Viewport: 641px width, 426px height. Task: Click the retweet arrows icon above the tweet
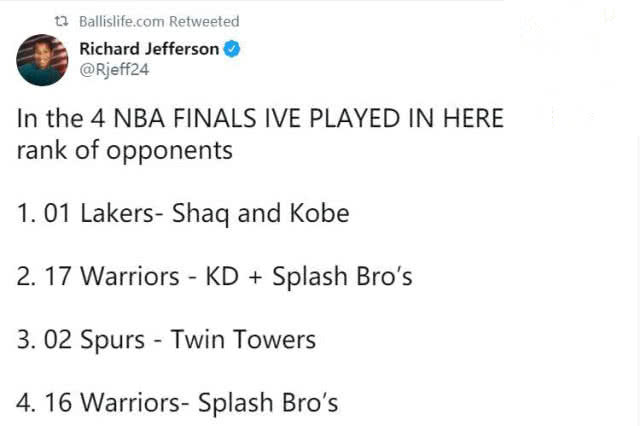[x=61, y=21]
